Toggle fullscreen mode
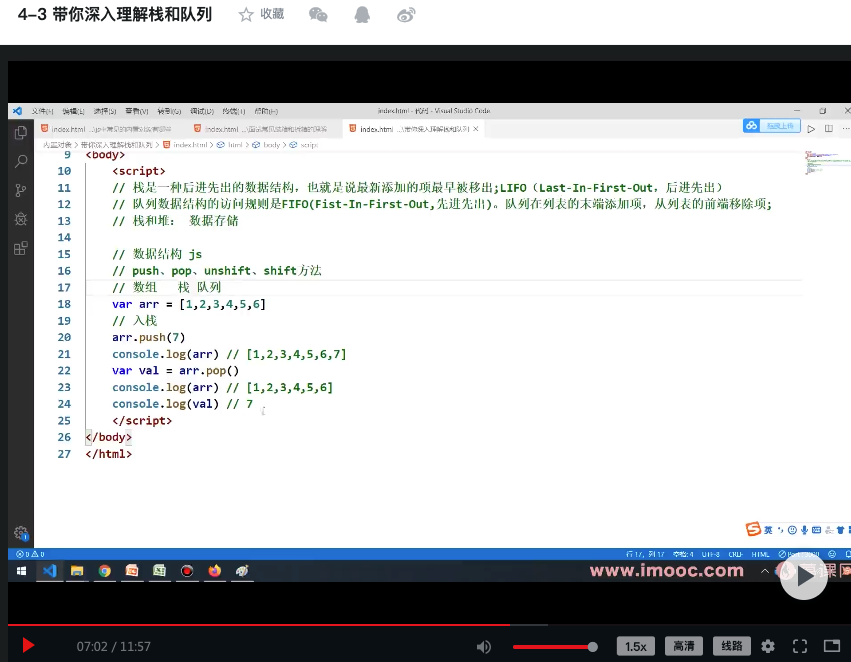This screenshot has width=851, height=662. pos(800,646)
